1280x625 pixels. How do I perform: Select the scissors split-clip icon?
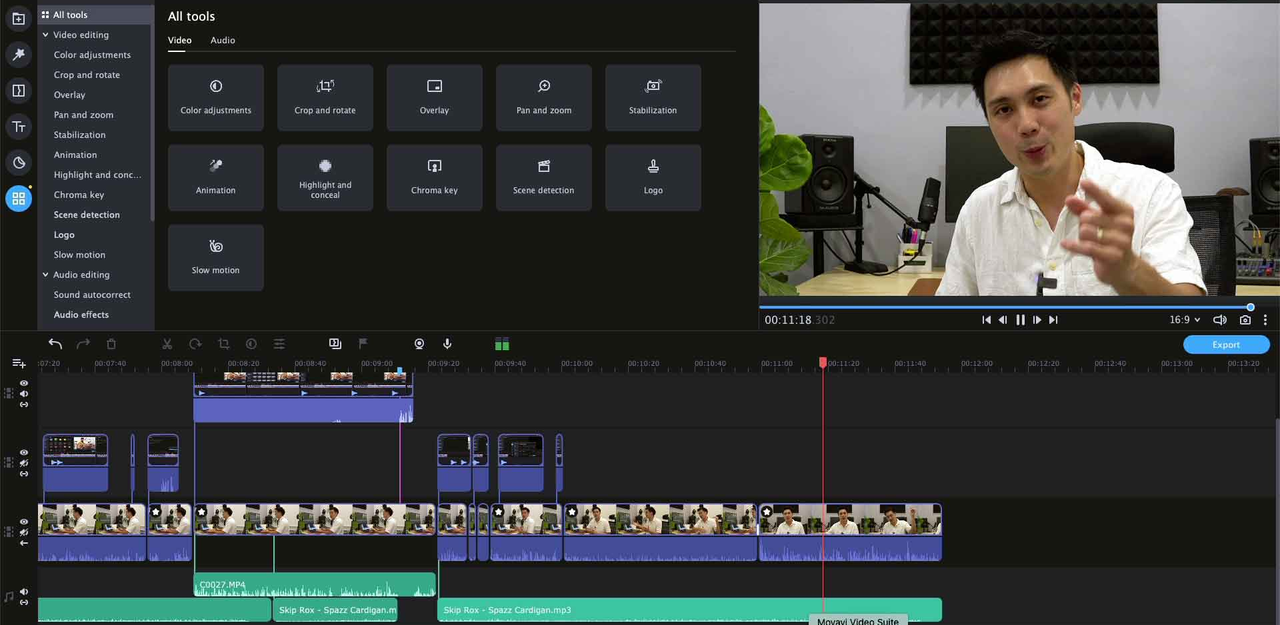[167, 344]
